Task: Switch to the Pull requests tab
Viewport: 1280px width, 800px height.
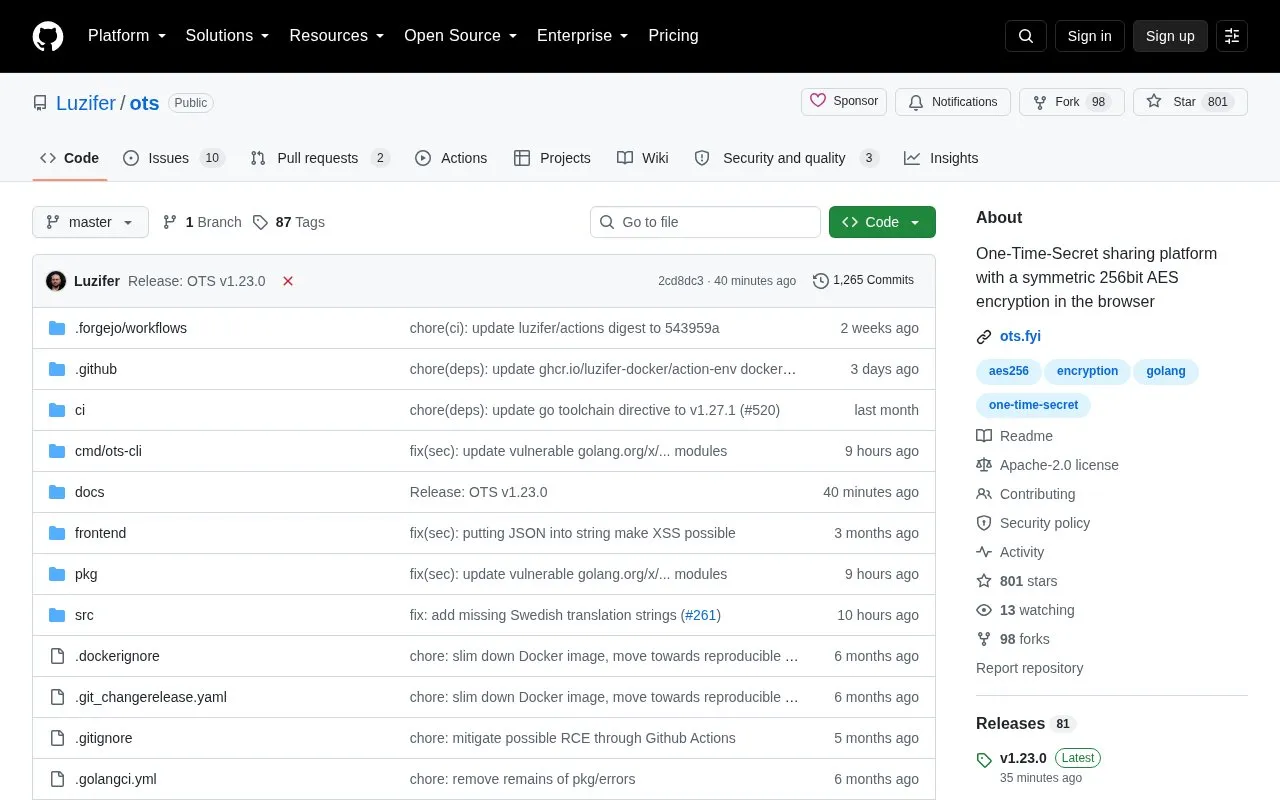Action: (320, 158)
